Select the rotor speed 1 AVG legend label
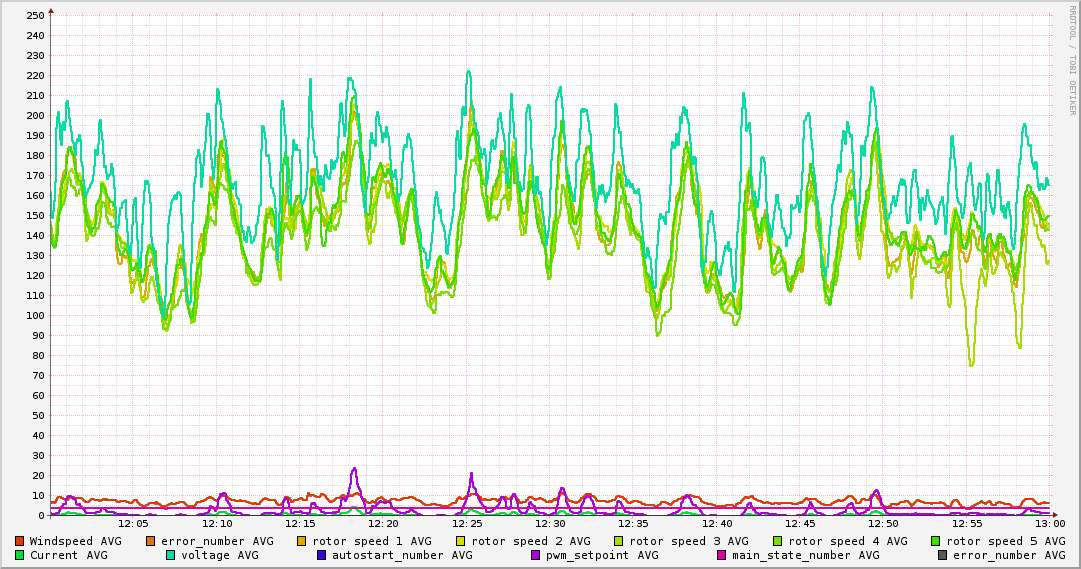 click(372, 542)
